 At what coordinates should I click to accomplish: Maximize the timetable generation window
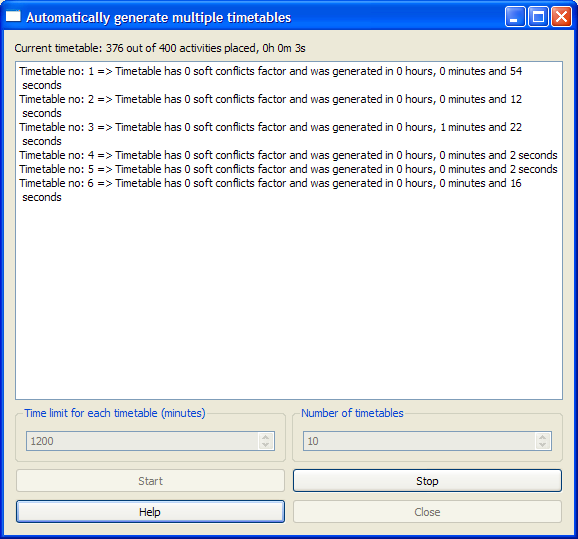[x=538, y=17]
